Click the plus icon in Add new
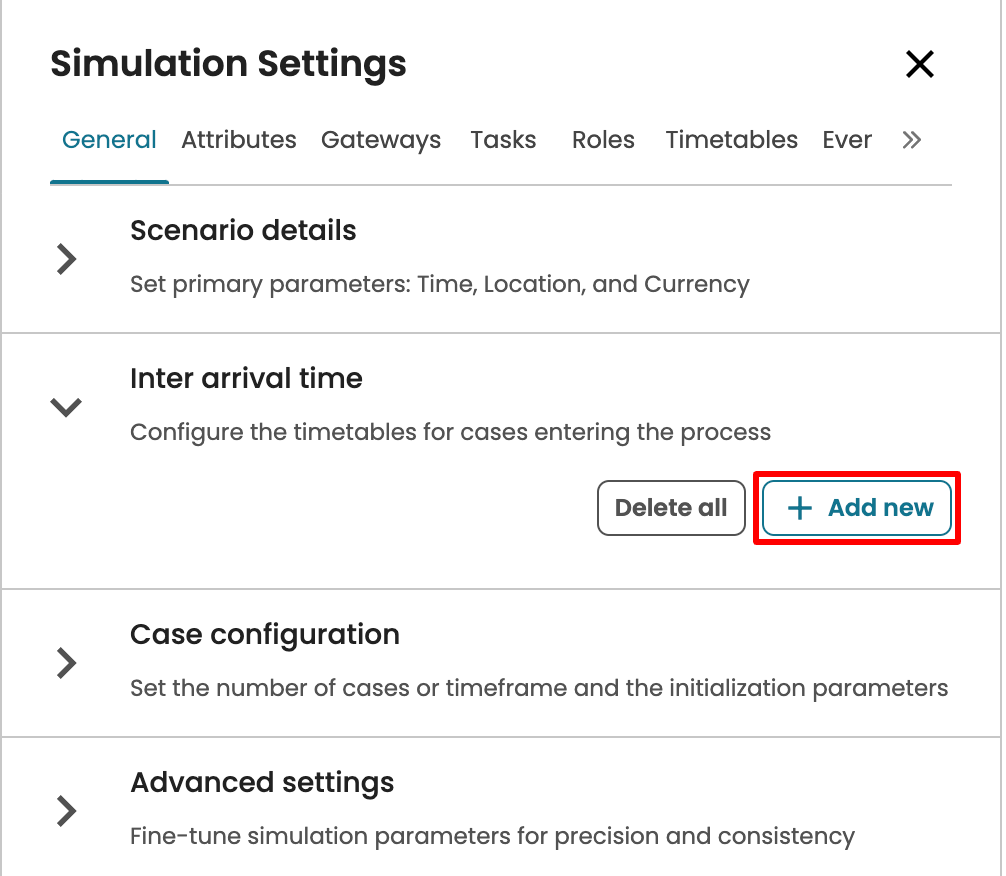Viewport: 1006px width, 876px height. point(799,508)
